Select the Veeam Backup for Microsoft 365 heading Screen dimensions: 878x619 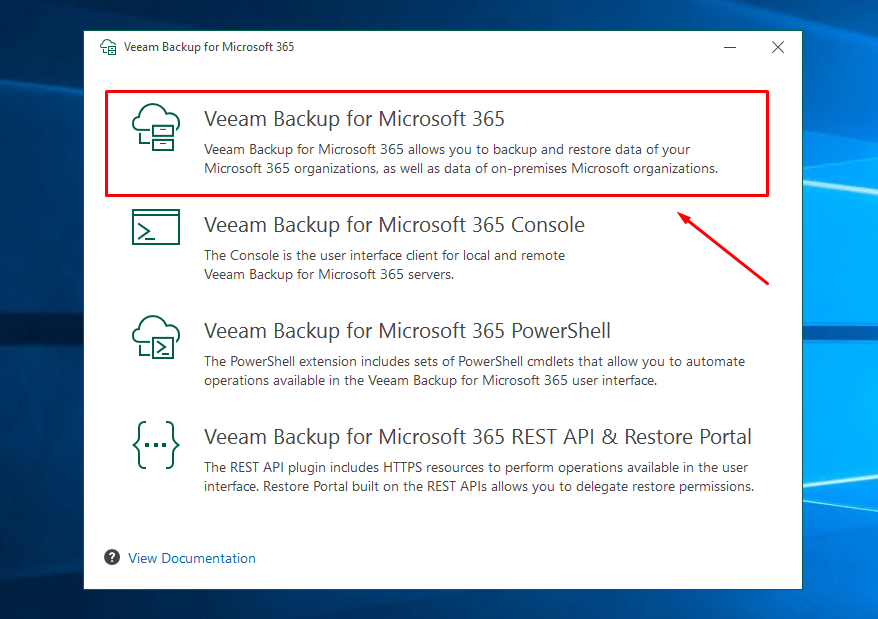[354, 119]
